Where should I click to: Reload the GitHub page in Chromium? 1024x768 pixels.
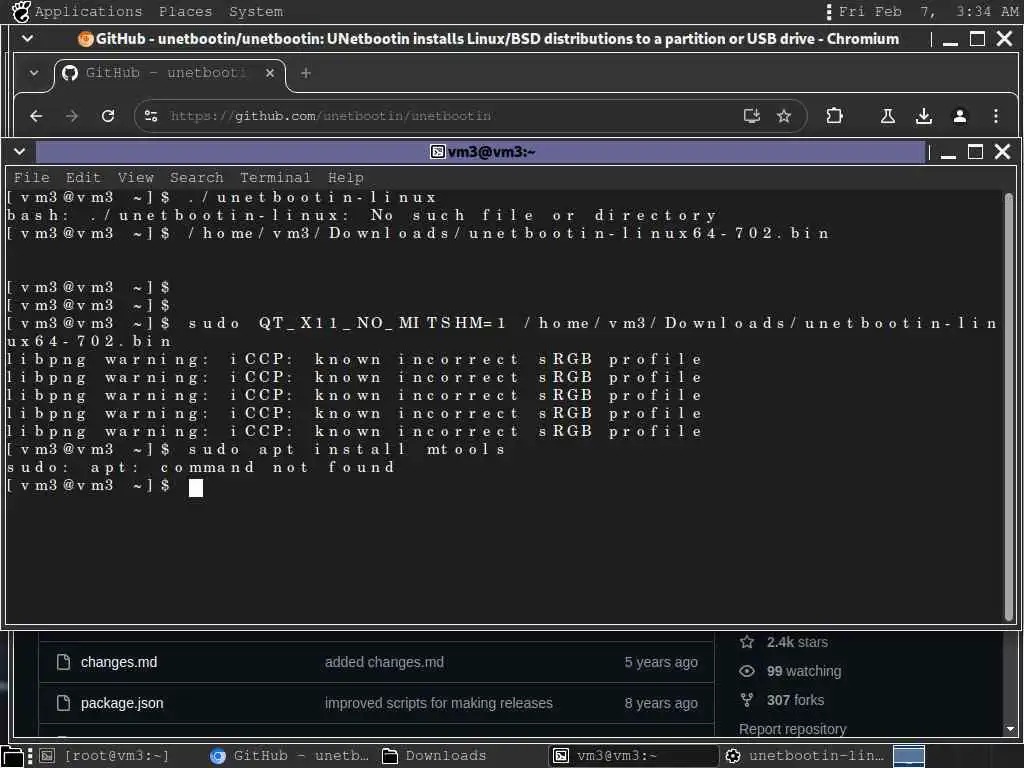108,116
